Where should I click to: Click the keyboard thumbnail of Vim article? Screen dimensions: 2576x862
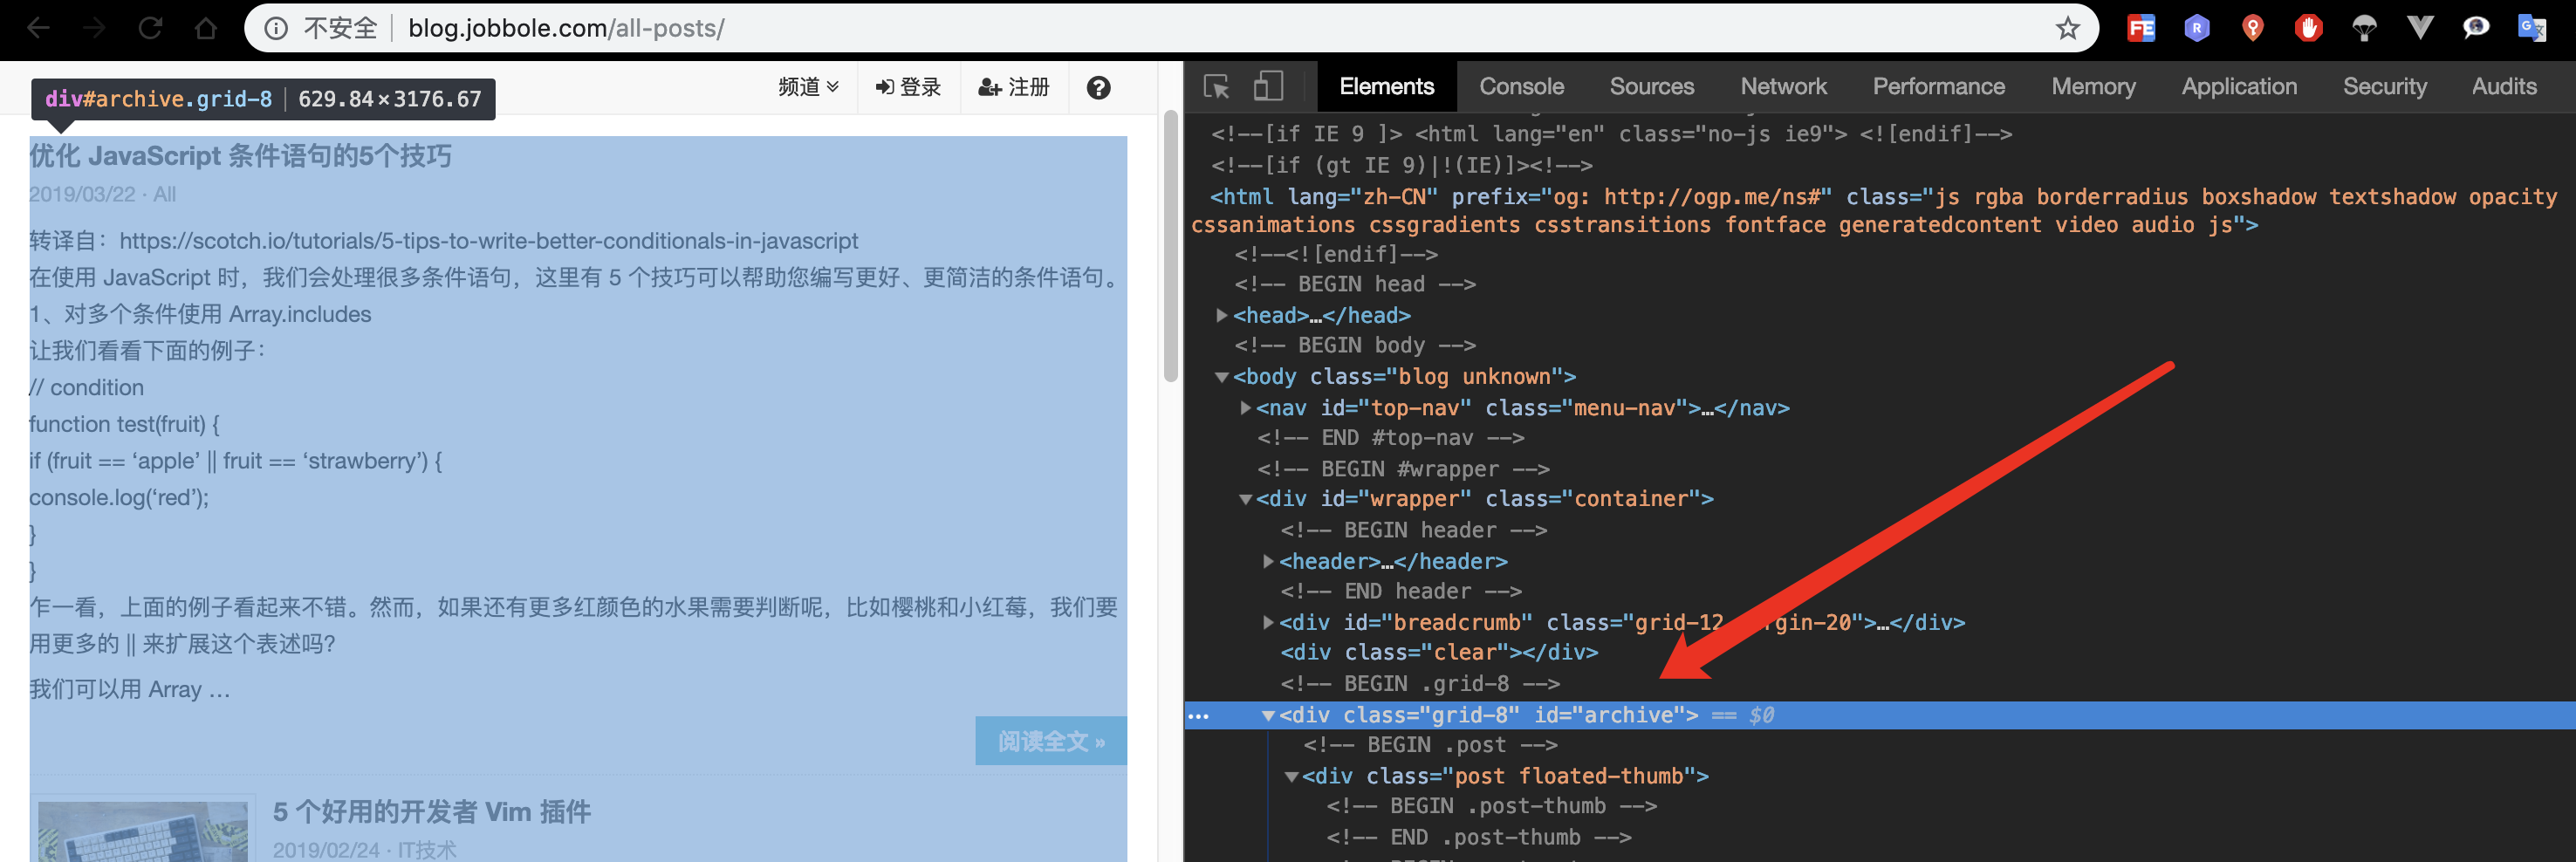[143, 831]
